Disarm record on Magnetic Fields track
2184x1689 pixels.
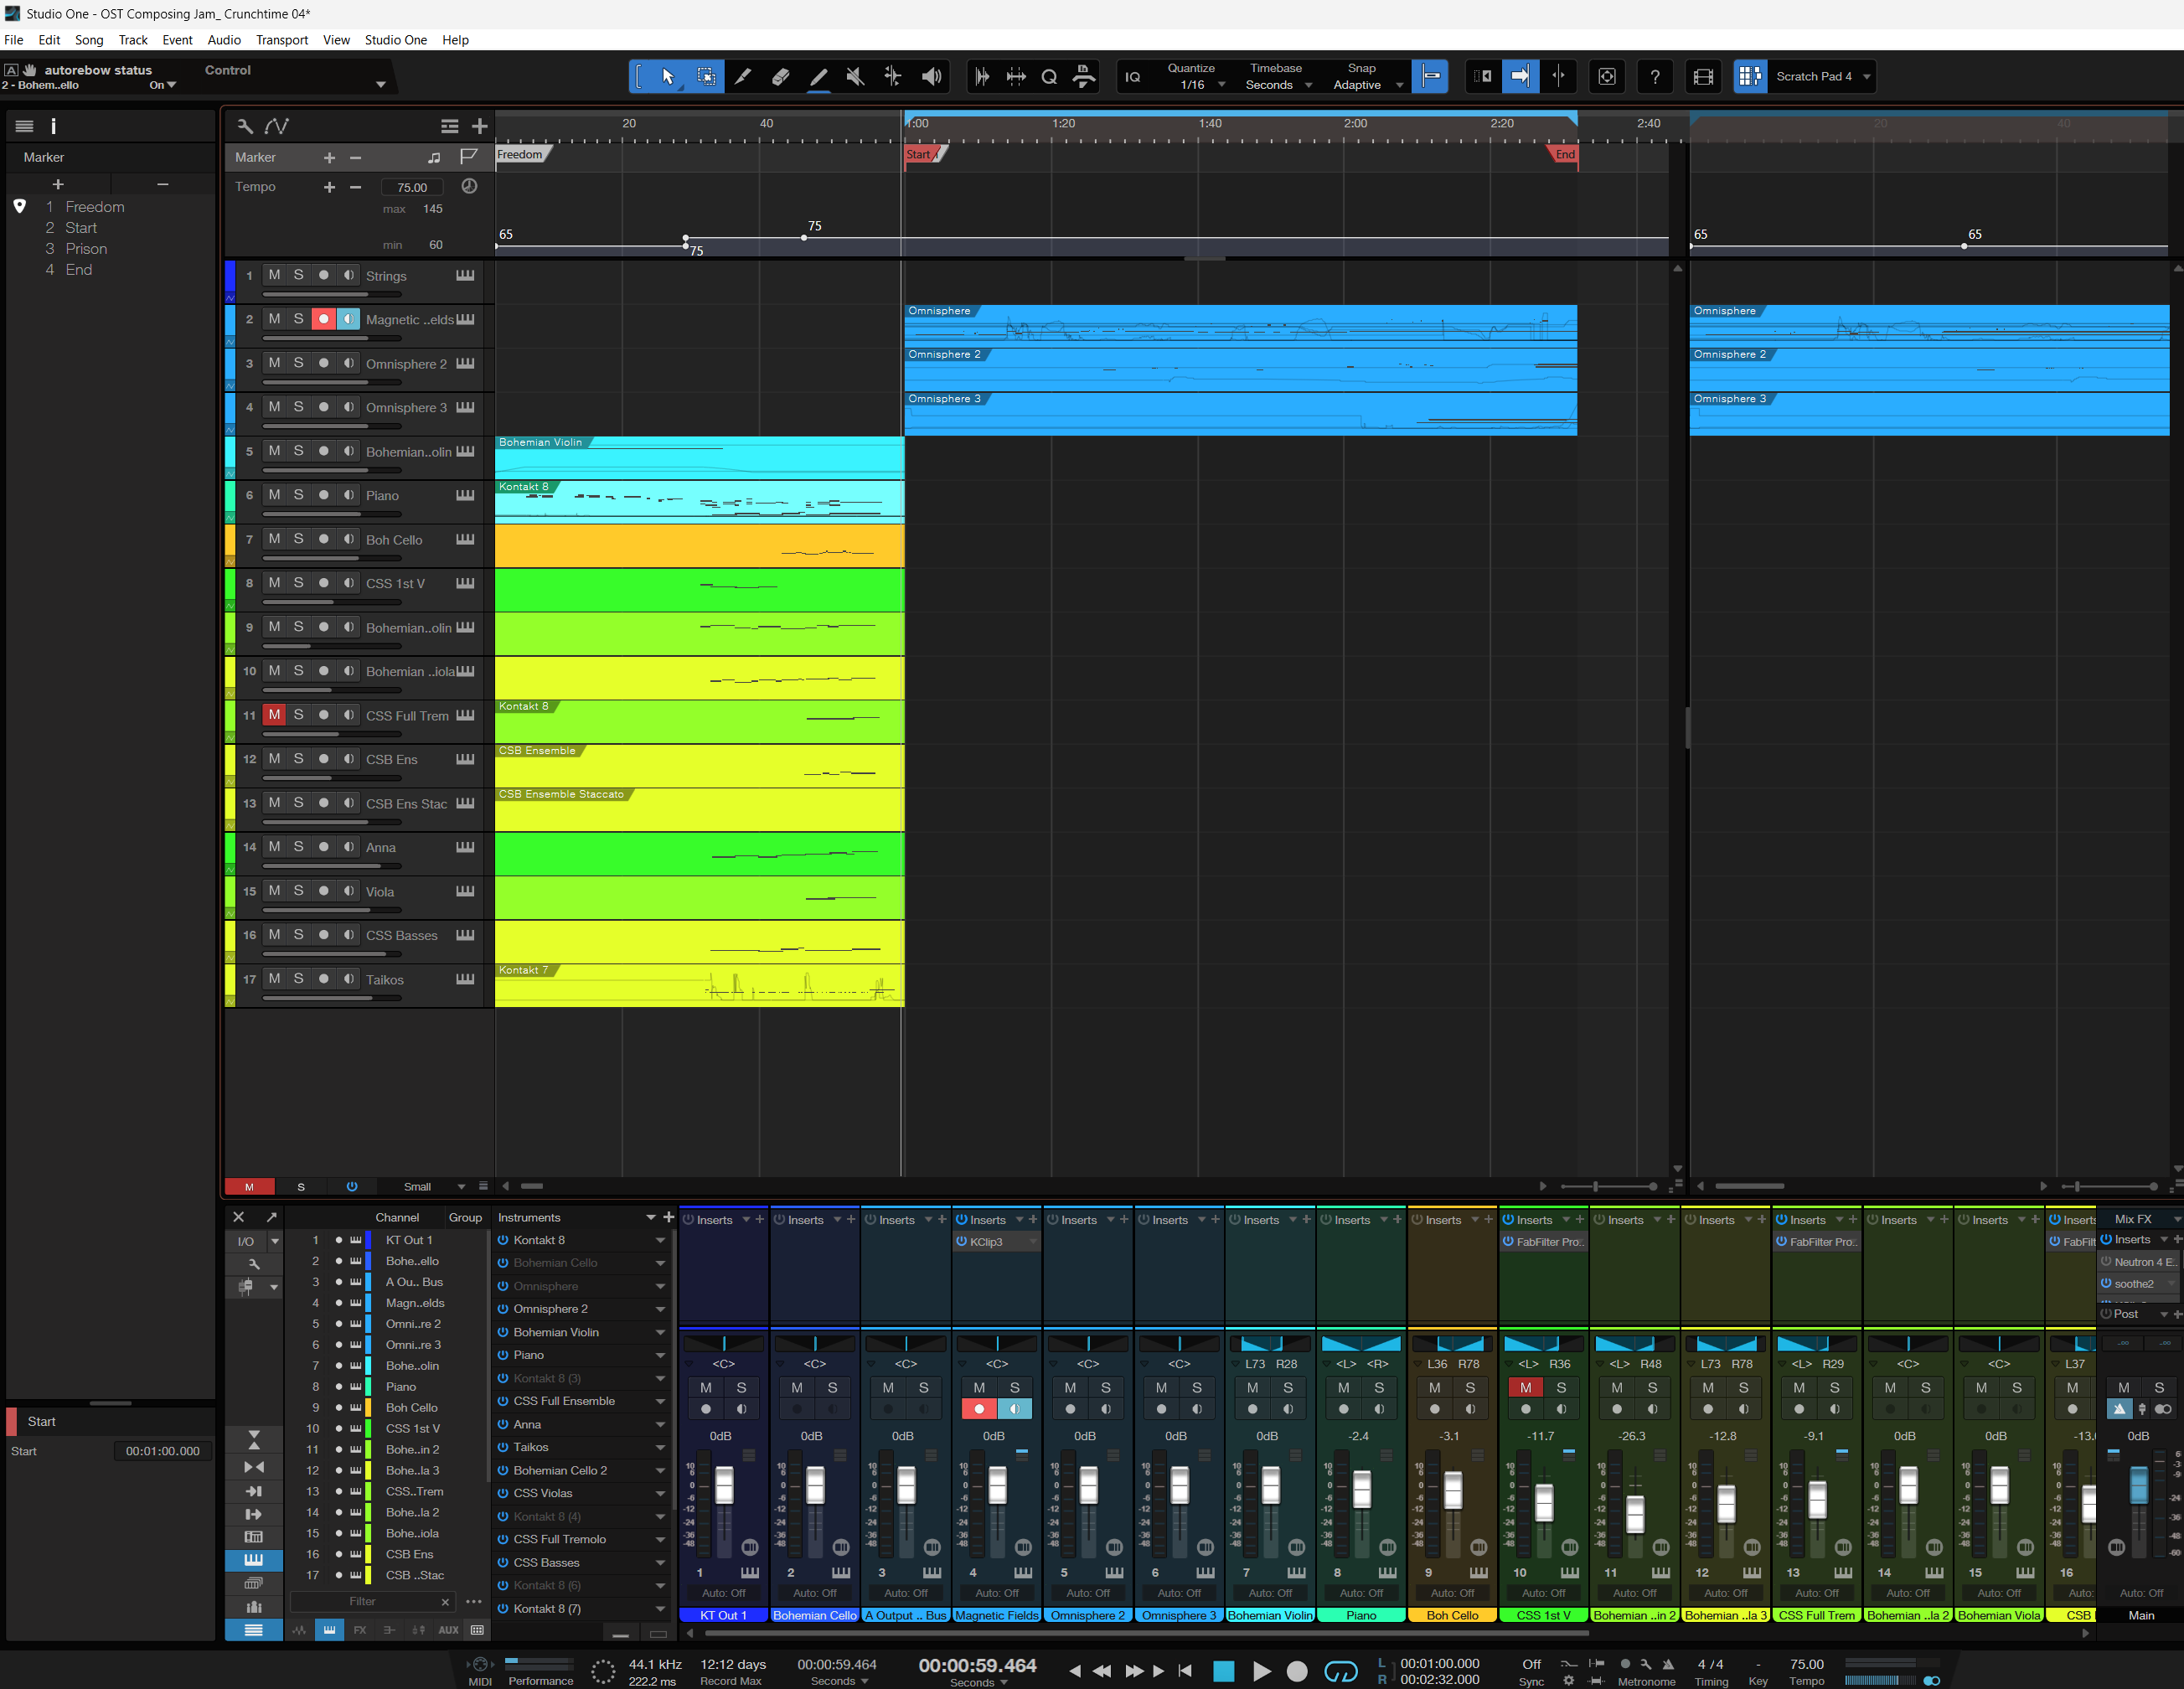pyautogui.click(x=323, y=319)
